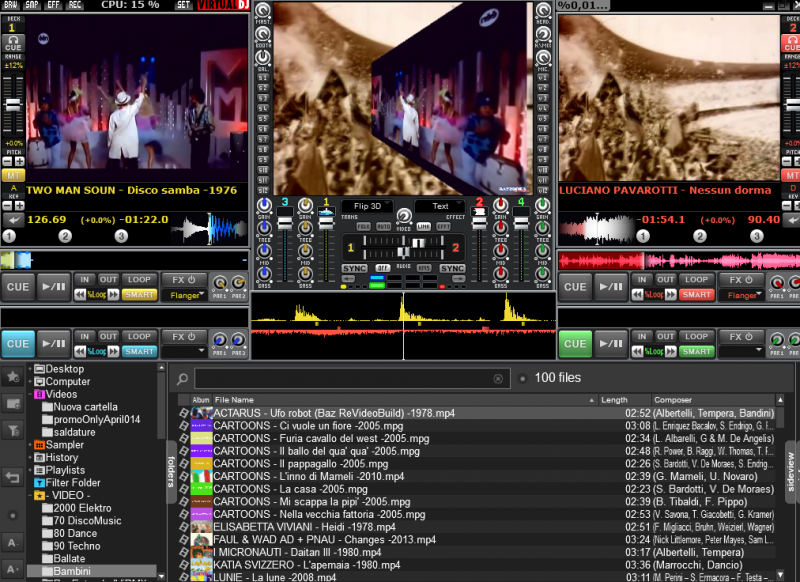Toggle the FX power button on left deck

184,280
